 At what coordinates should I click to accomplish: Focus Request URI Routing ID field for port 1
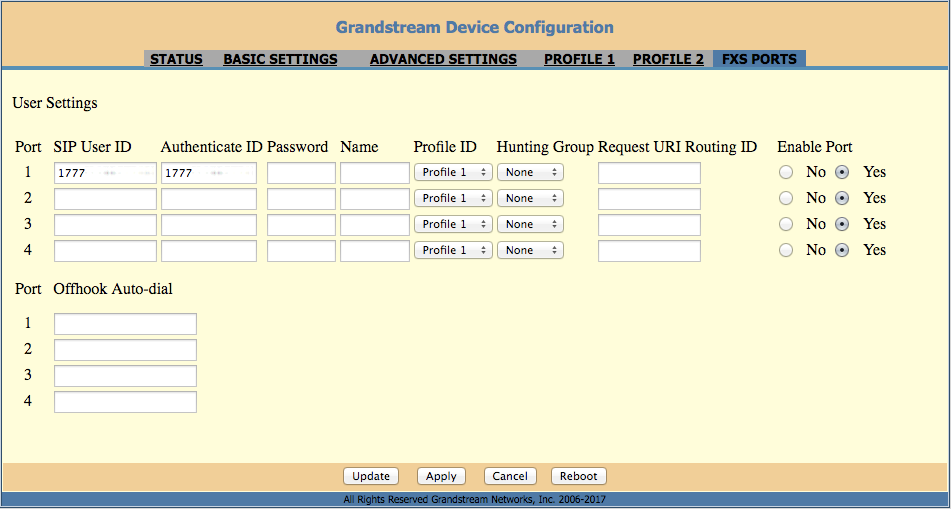650,173
